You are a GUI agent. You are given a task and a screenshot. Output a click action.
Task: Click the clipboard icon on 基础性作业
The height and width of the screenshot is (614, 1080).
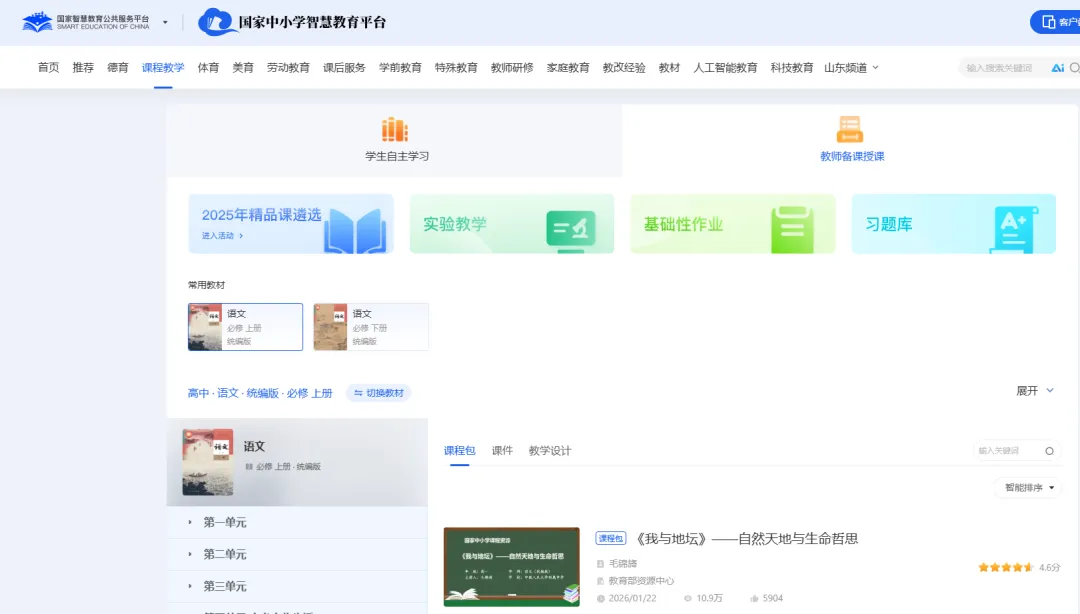pyautogui.click(x=792, y=229)
